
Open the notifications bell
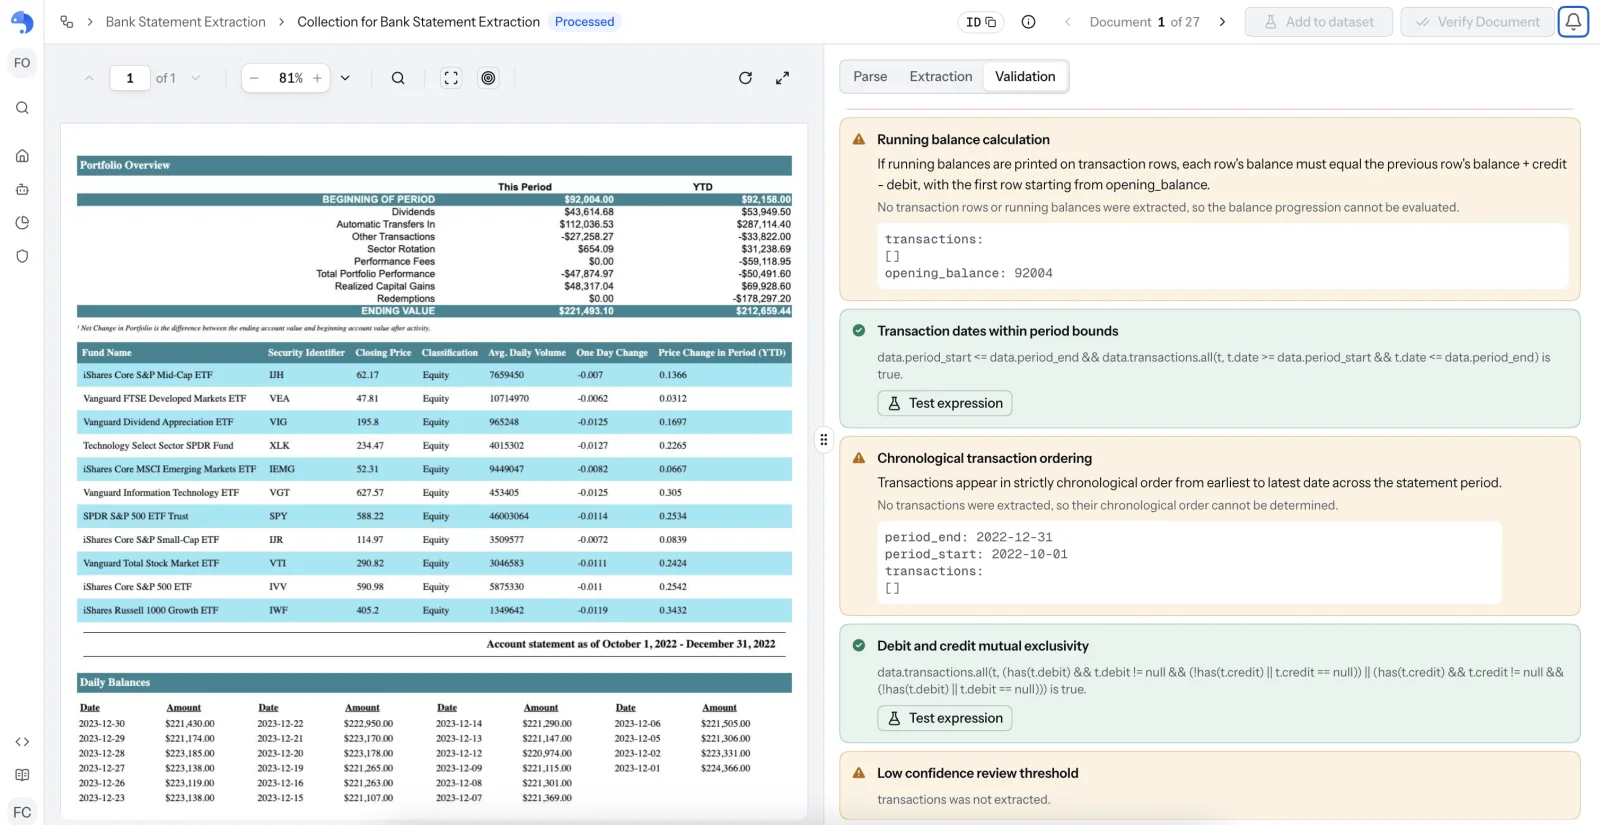pyautogui.click(x=1573, y=21)
